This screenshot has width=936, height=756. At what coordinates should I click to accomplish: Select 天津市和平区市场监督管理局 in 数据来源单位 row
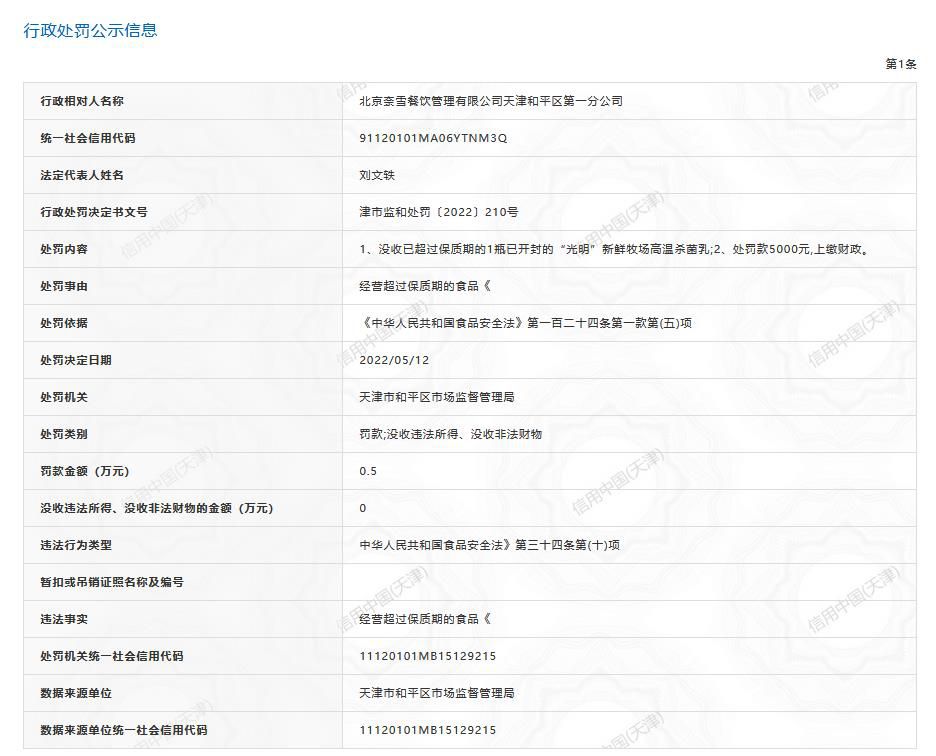pos(436,693)
